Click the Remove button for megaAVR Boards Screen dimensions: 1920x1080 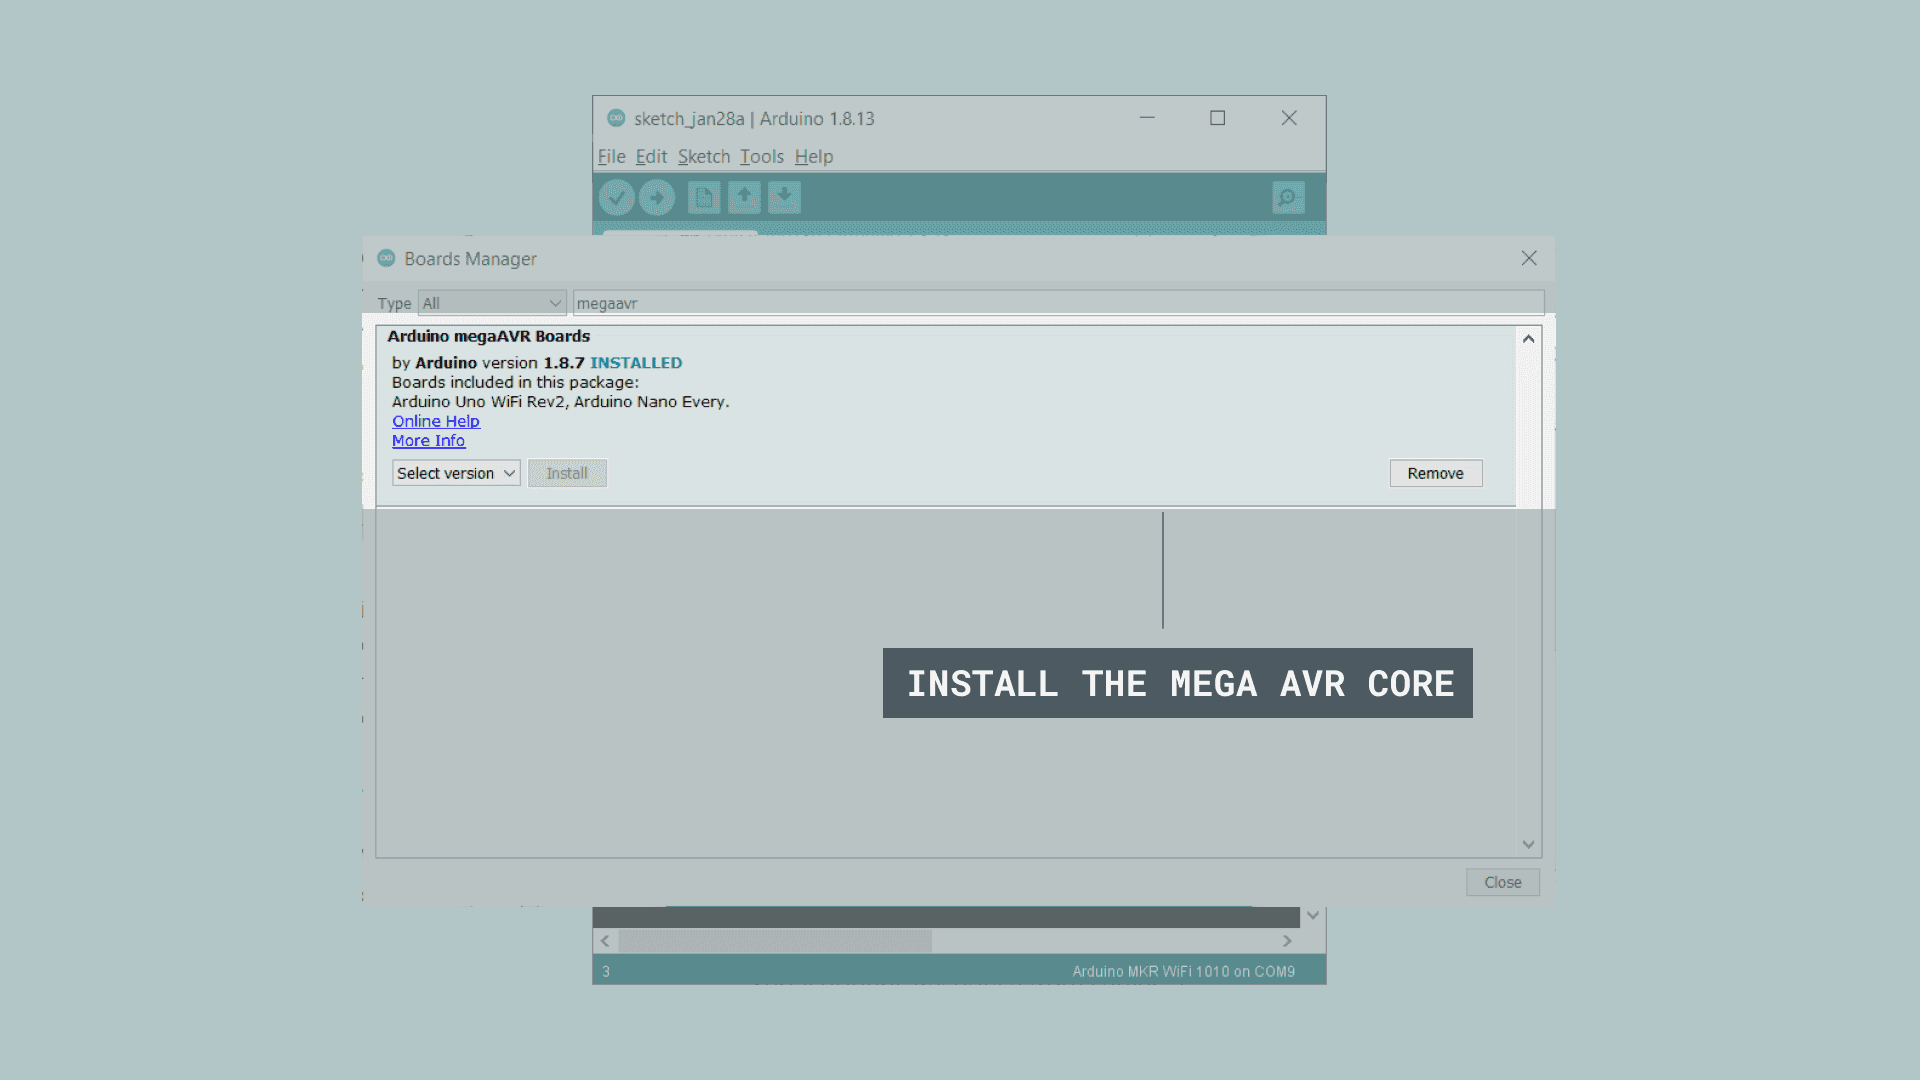point(1435,473)
